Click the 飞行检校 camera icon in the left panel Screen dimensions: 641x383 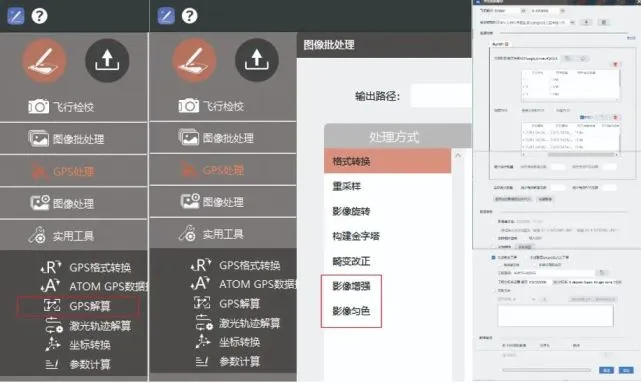(38, 107)
